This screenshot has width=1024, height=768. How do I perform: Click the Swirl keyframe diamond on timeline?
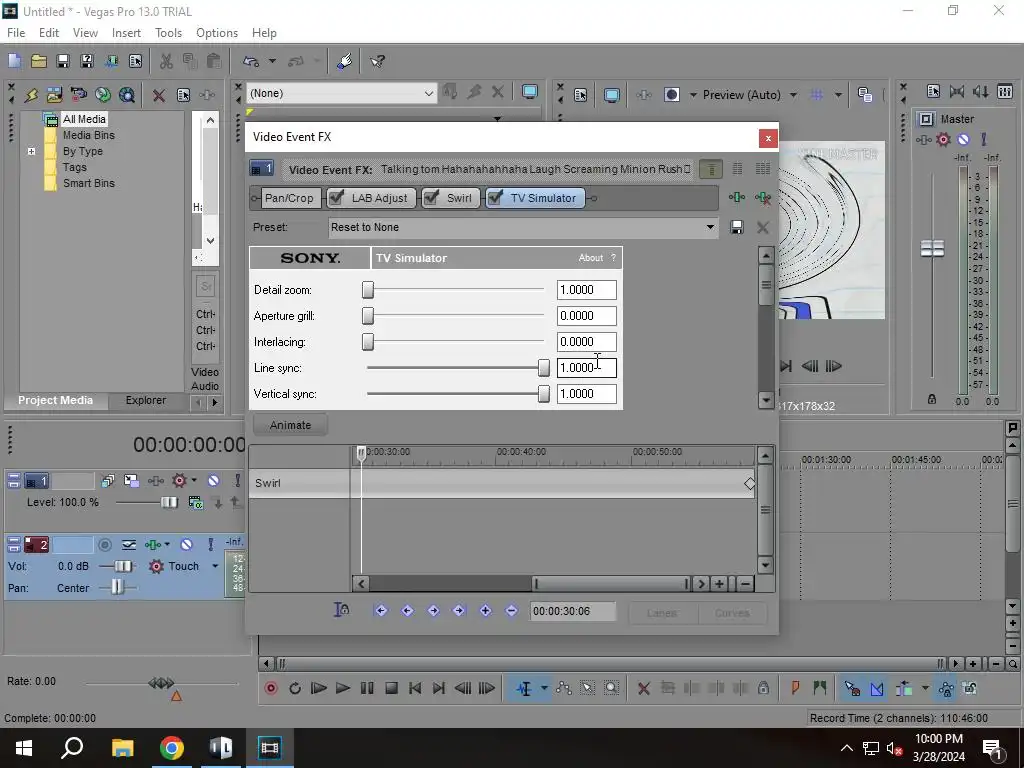pos(749,483)
